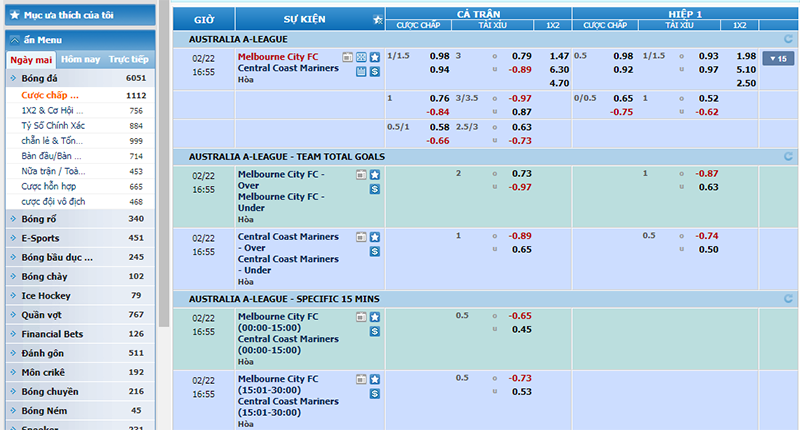Expand the Financial Bets category

80,334
